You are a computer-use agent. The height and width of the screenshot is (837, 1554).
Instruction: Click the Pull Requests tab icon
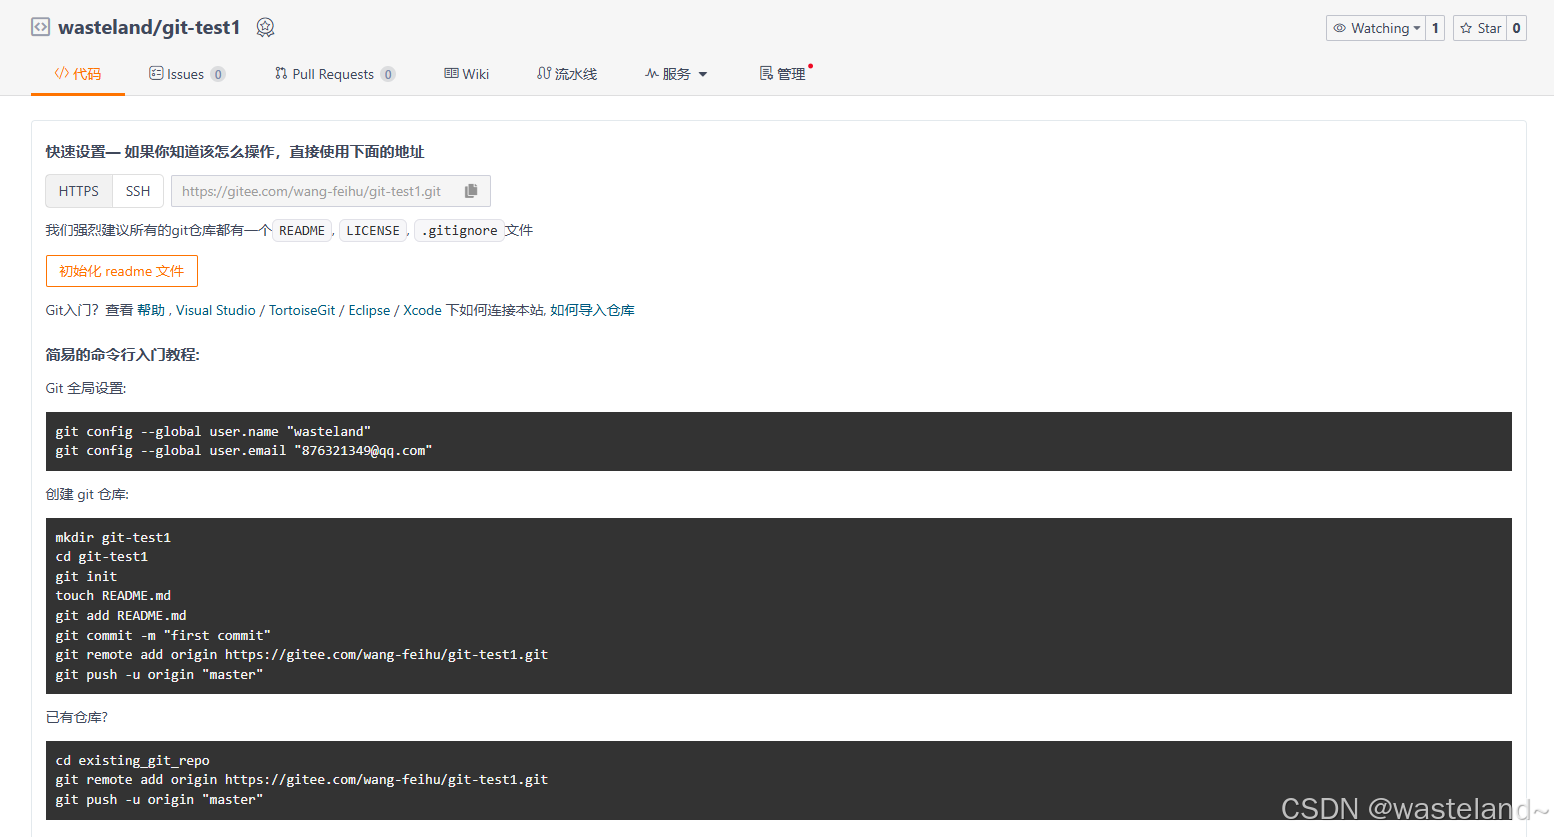point(281,73)
